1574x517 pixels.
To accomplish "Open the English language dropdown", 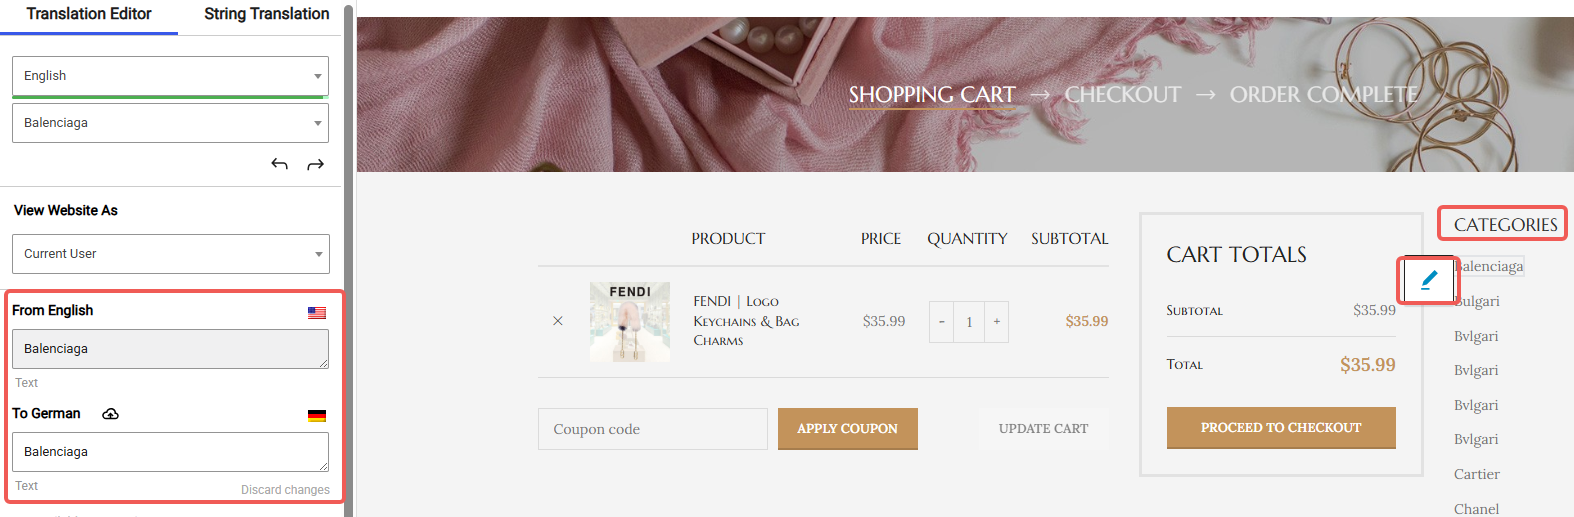I will pos(170,76).
